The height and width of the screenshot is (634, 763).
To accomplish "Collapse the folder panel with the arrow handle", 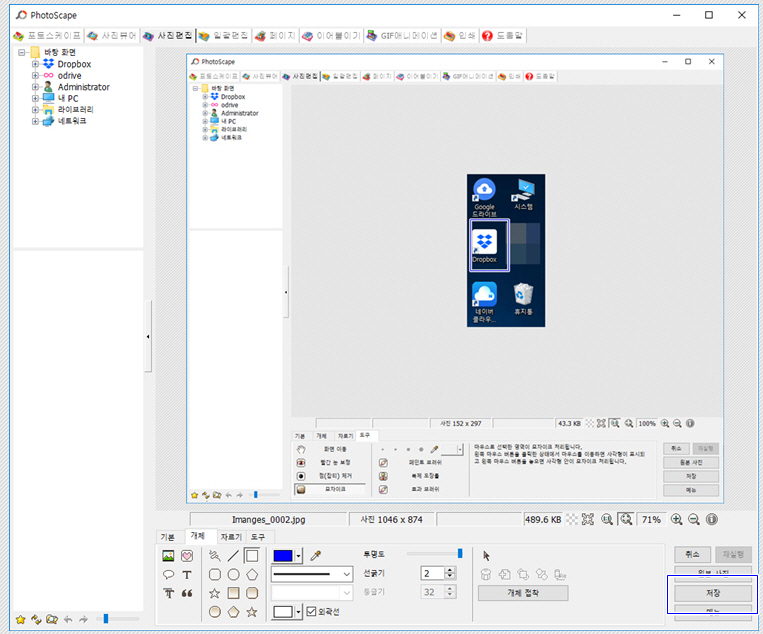I will pos(148,336).
